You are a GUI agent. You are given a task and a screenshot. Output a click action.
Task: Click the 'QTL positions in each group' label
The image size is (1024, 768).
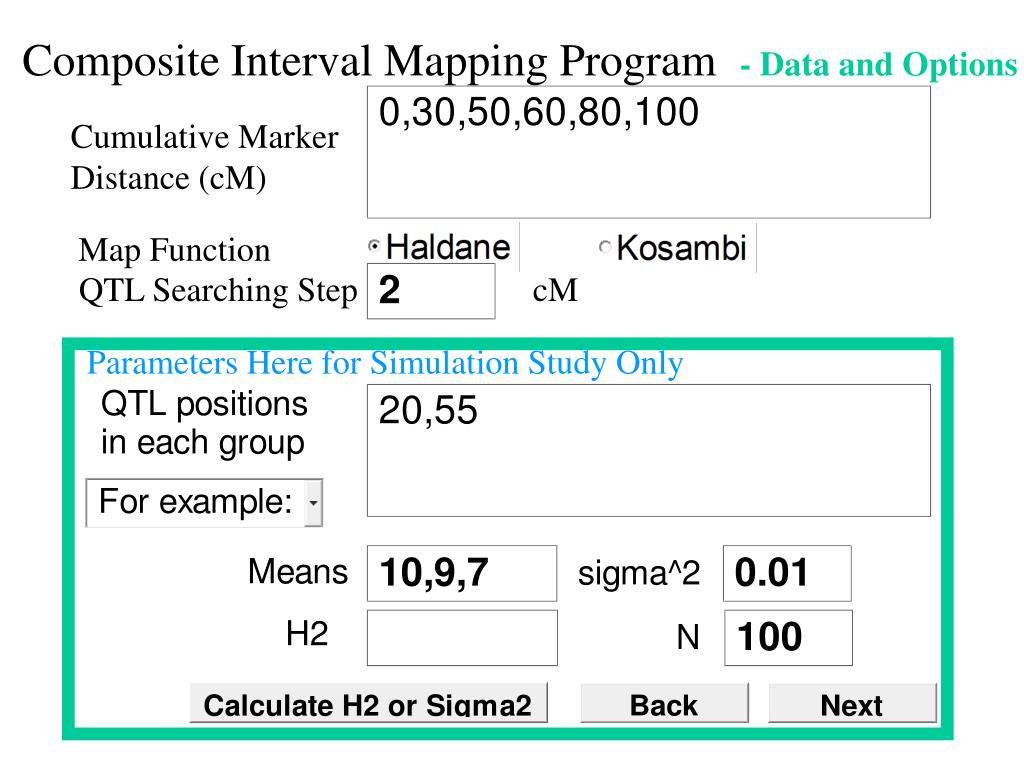point(204,423)
